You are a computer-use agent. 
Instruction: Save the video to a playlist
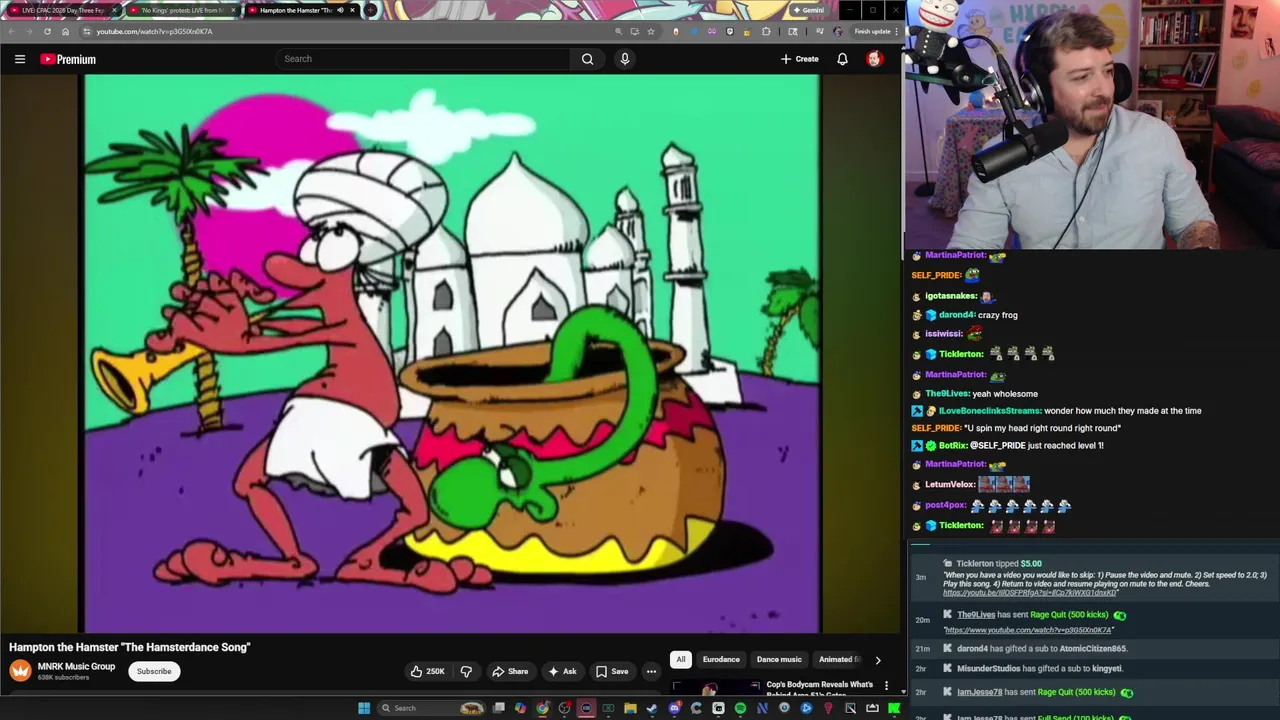click(x=612, y=671)
